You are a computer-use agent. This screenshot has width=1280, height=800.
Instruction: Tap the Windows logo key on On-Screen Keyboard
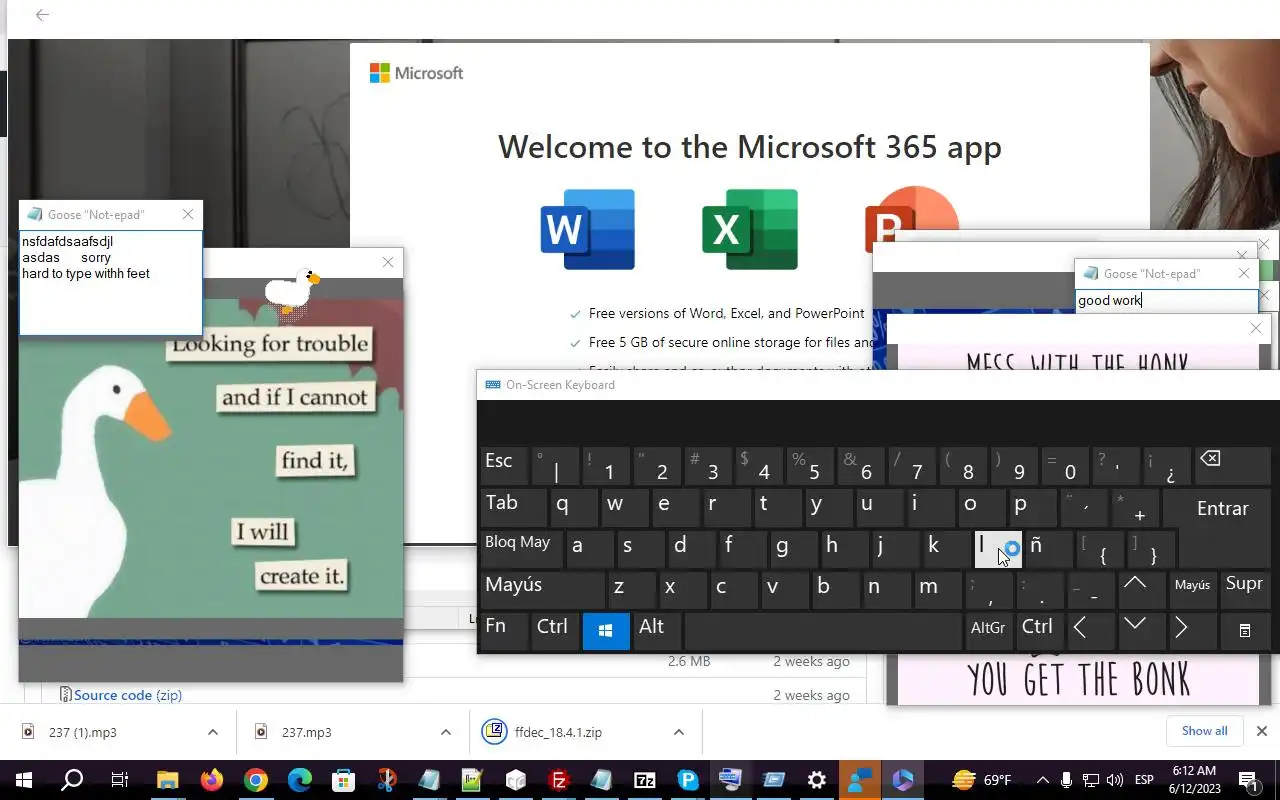tap(605, 631)
